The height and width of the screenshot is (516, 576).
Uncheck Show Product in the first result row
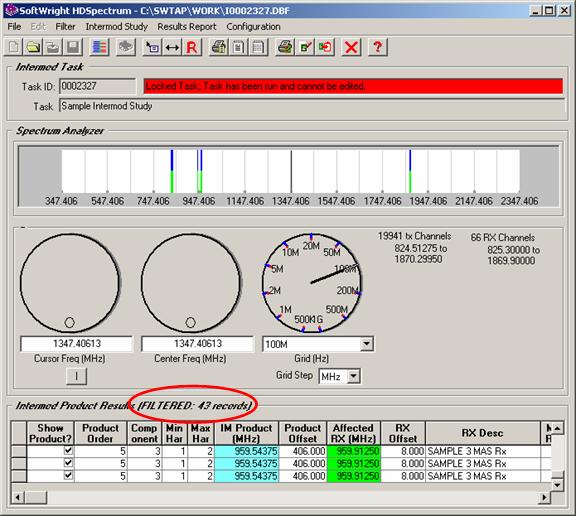click(x=68, y=450)
